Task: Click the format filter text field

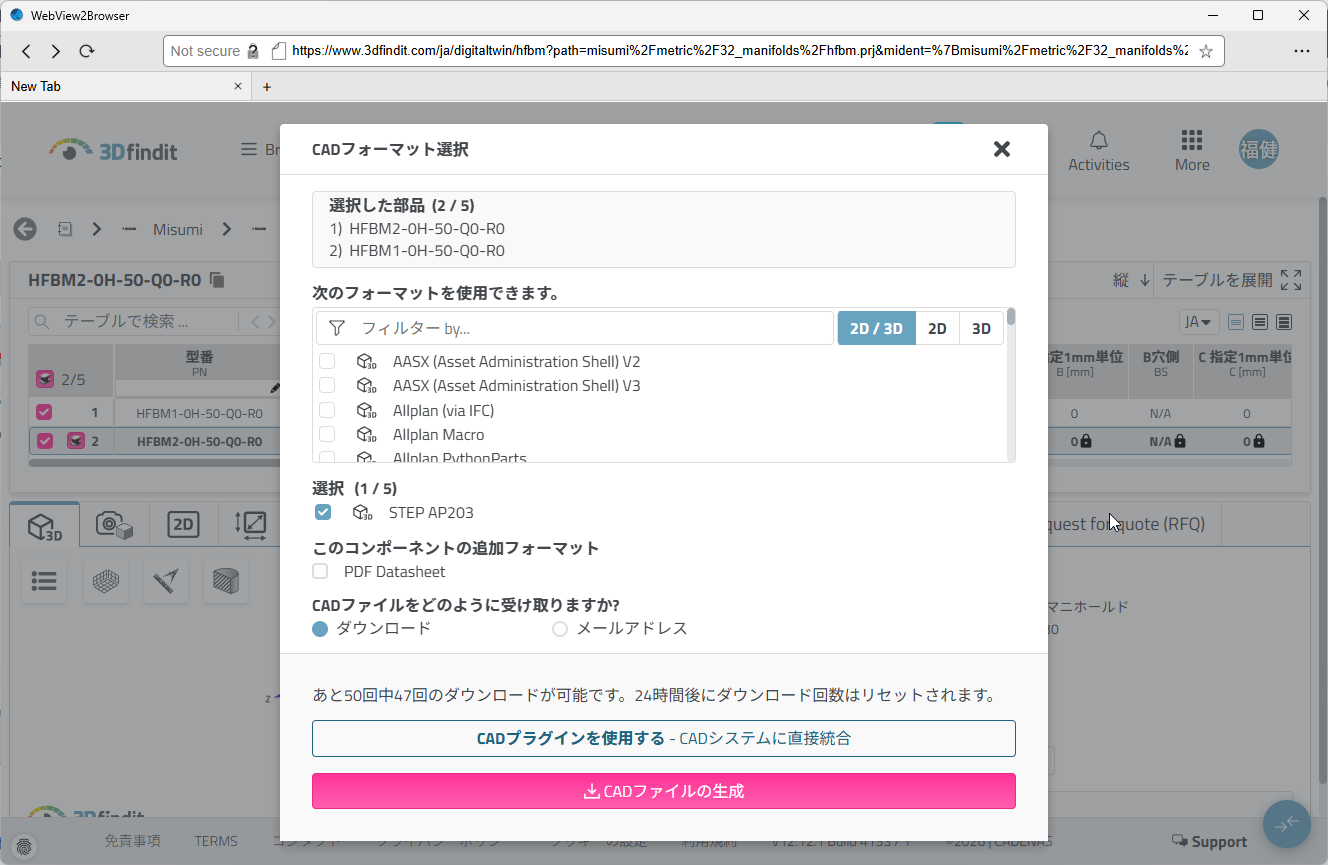Action: click(x=590, y=328)
